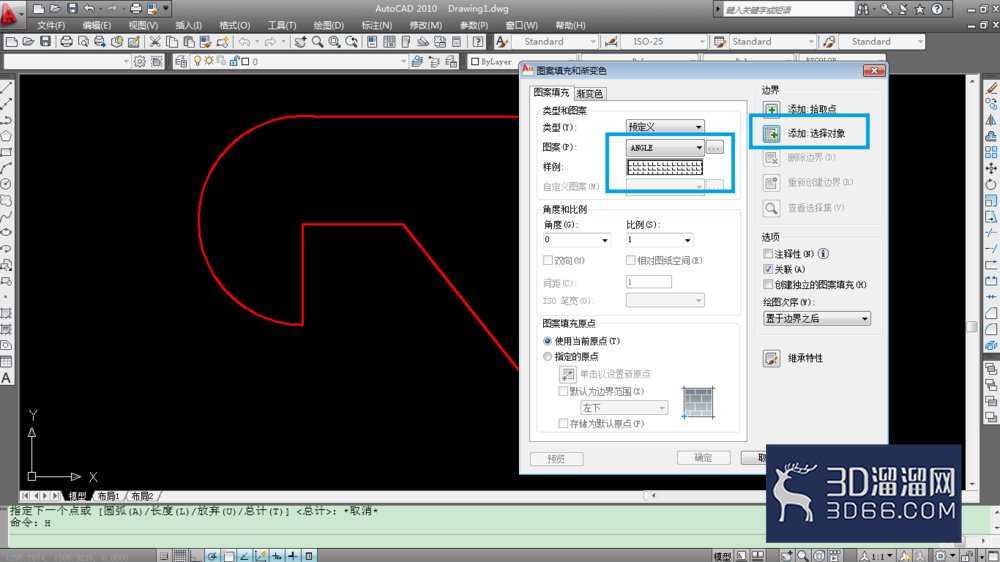Click the OK (确定) button in the hatch dialog
This screenshot has height=562, width=1000.
(703, 457)
